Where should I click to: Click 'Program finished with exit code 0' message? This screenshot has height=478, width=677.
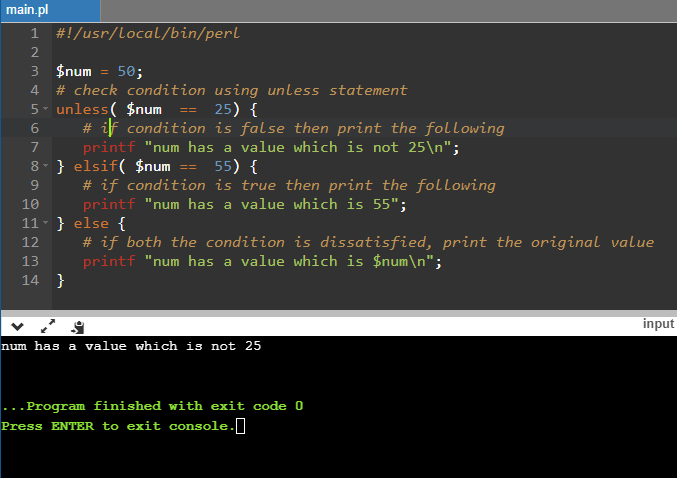click(165, 406)
